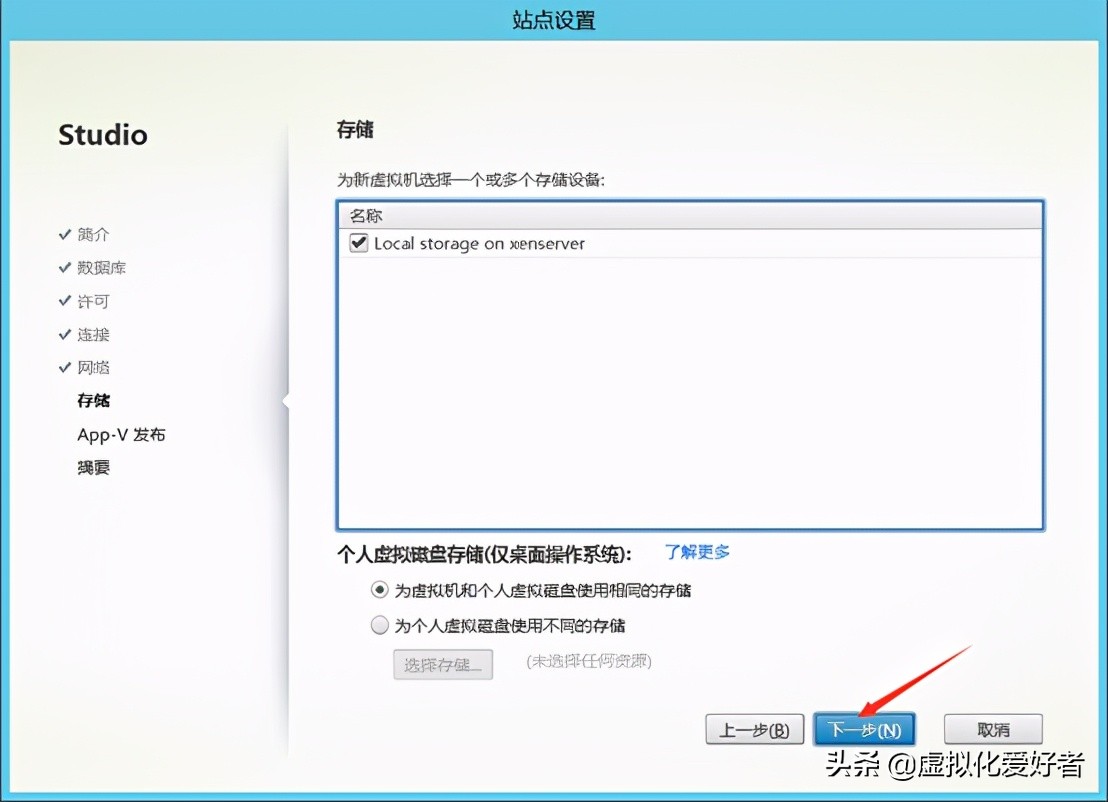The width and height of the screenshot is (1108, 802).
Task: Select different storage for personal vDisk option
Action: pyautogui.click(x=379, y=625)
